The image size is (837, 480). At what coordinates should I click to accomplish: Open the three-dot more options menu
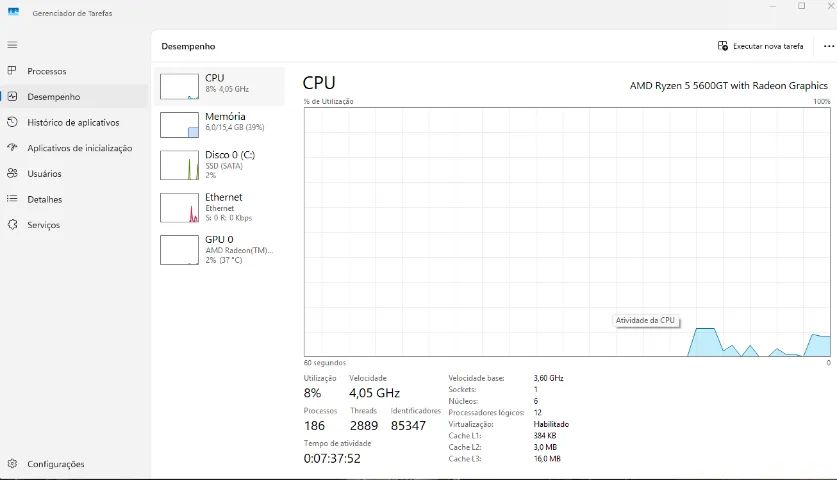828,46
